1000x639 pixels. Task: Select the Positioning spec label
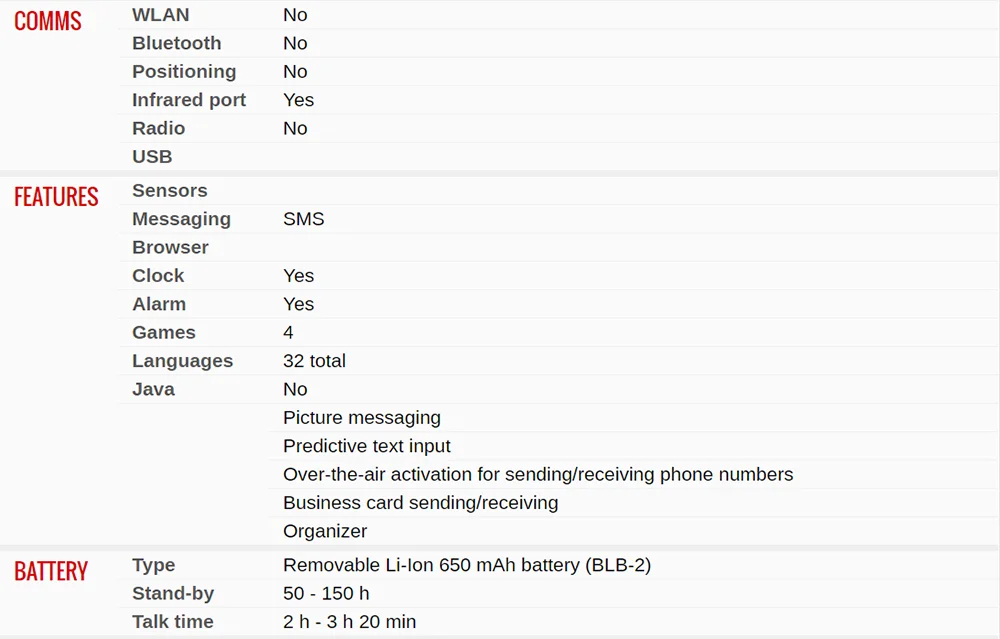coord(184,71)
